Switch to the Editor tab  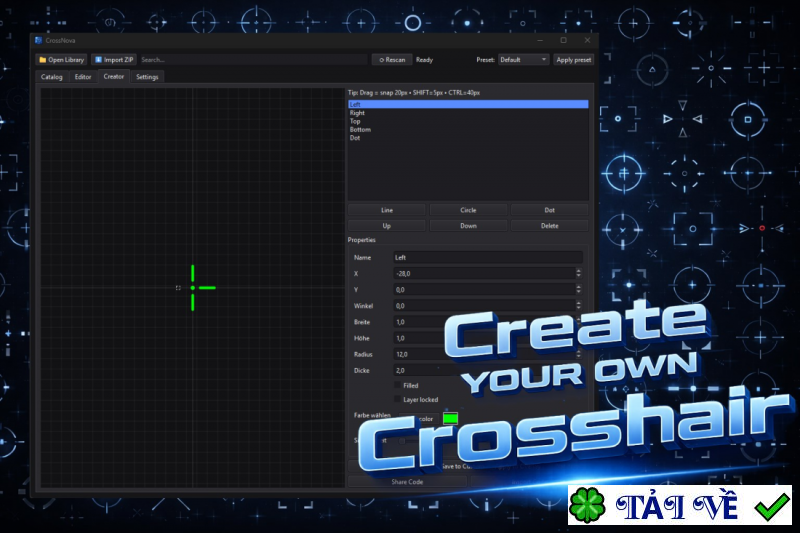click(83, 77)
